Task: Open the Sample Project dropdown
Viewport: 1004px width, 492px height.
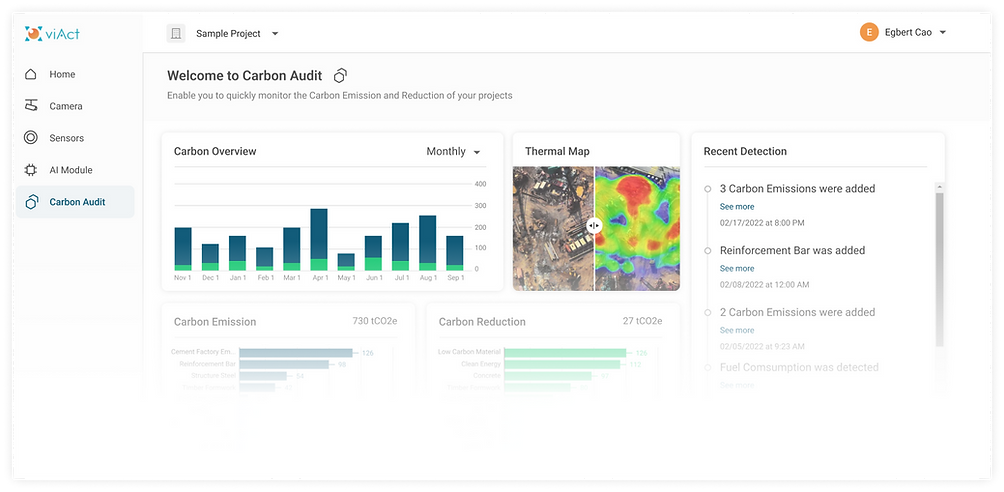Action: 275,34
